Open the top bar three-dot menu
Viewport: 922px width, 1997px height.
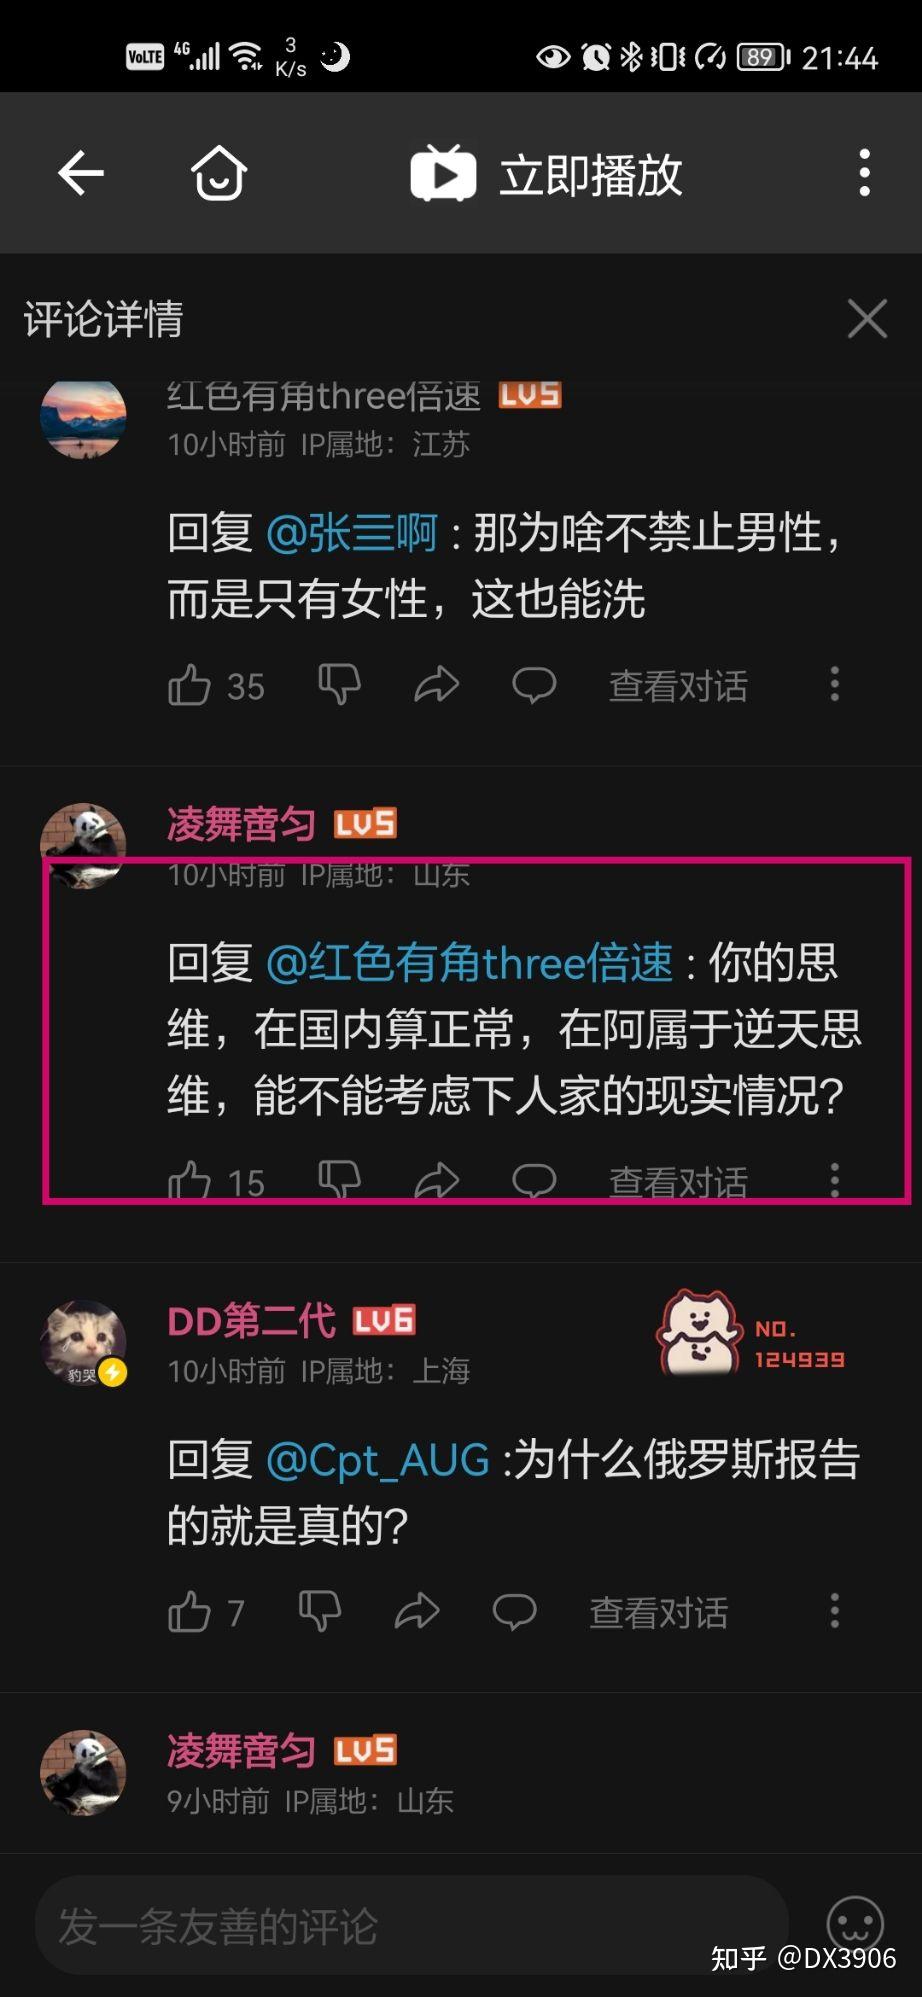[865, 173]
